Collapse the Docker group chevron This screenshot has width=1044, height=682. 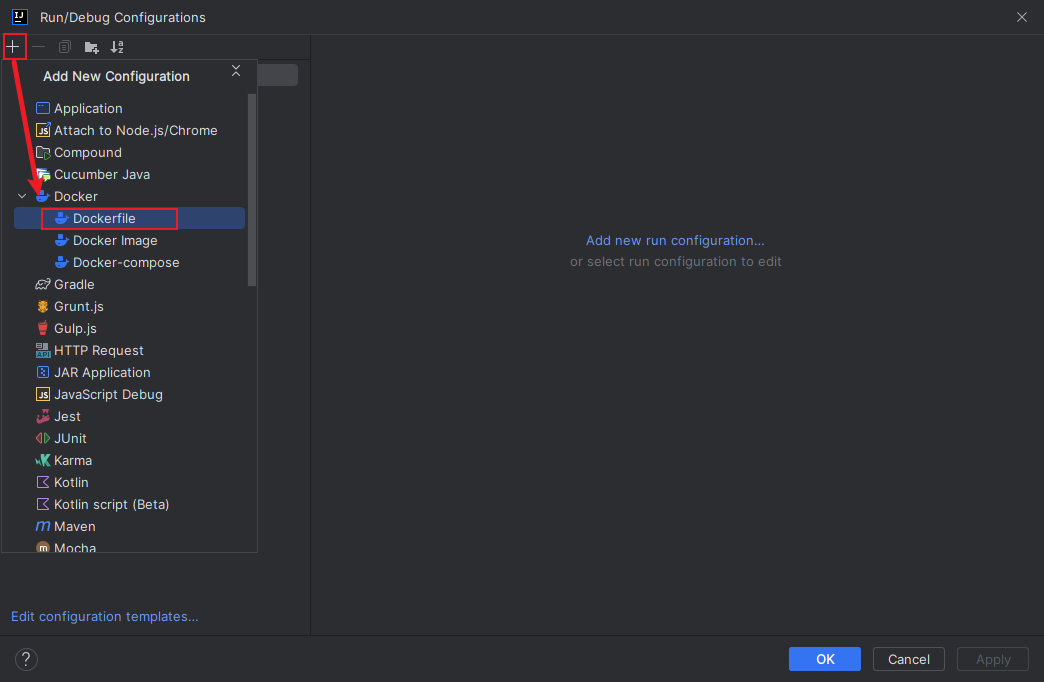click(x=22, y=196)
